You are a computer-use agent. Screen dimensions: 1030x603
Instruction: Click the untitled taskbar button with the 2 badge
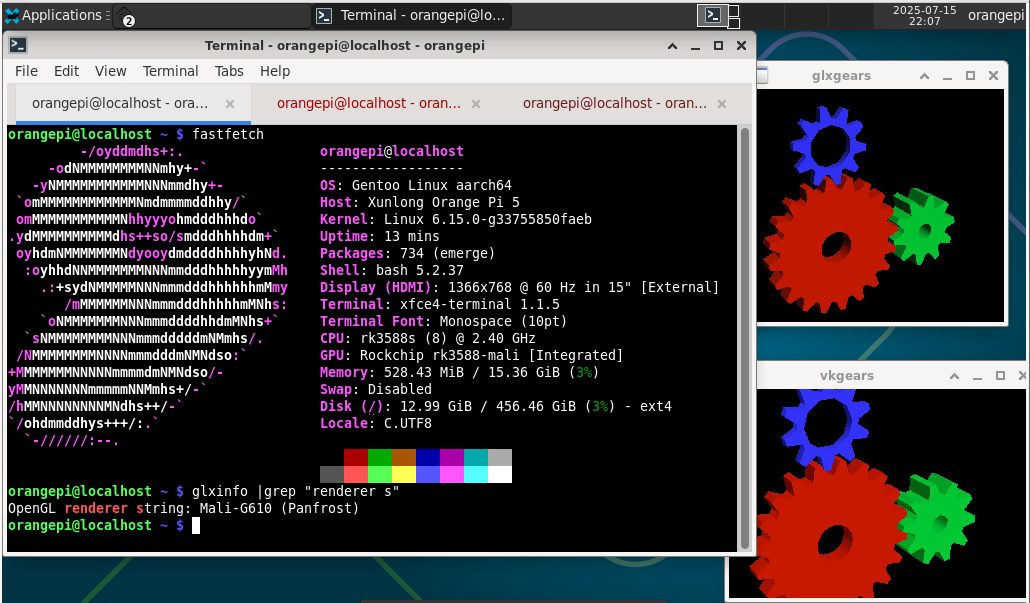click(x=212, y=16)
